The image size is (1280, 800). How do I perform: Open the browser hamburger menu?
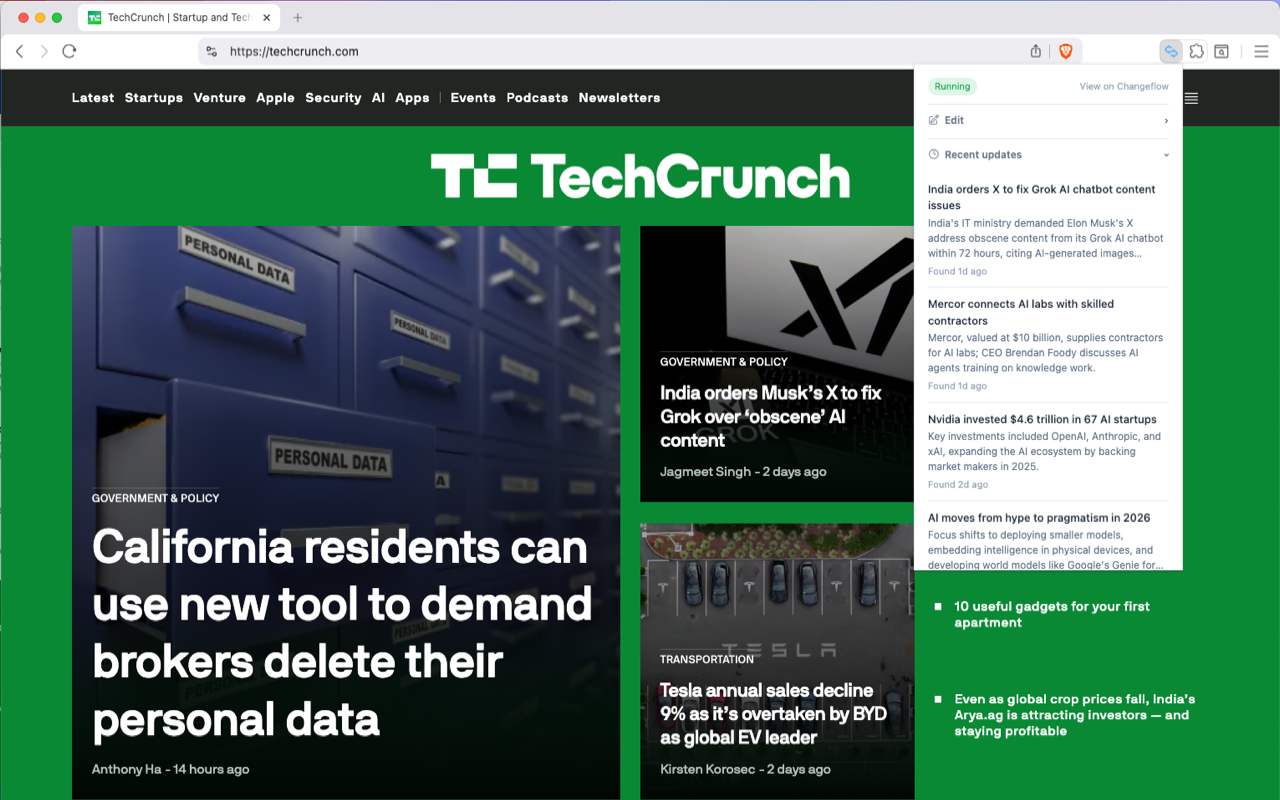(1259, 50)
